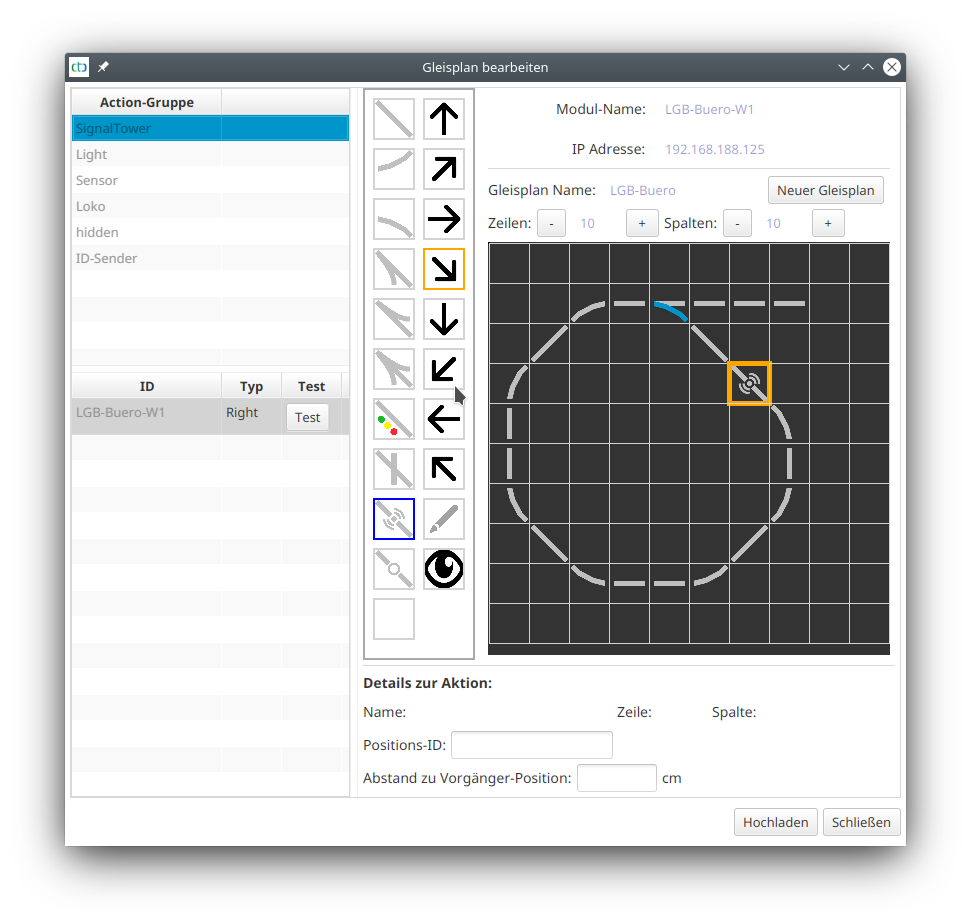Select the pencil editing tool
Image resolution: width=971 pixels, height=923 pixels.
(443, 518)
